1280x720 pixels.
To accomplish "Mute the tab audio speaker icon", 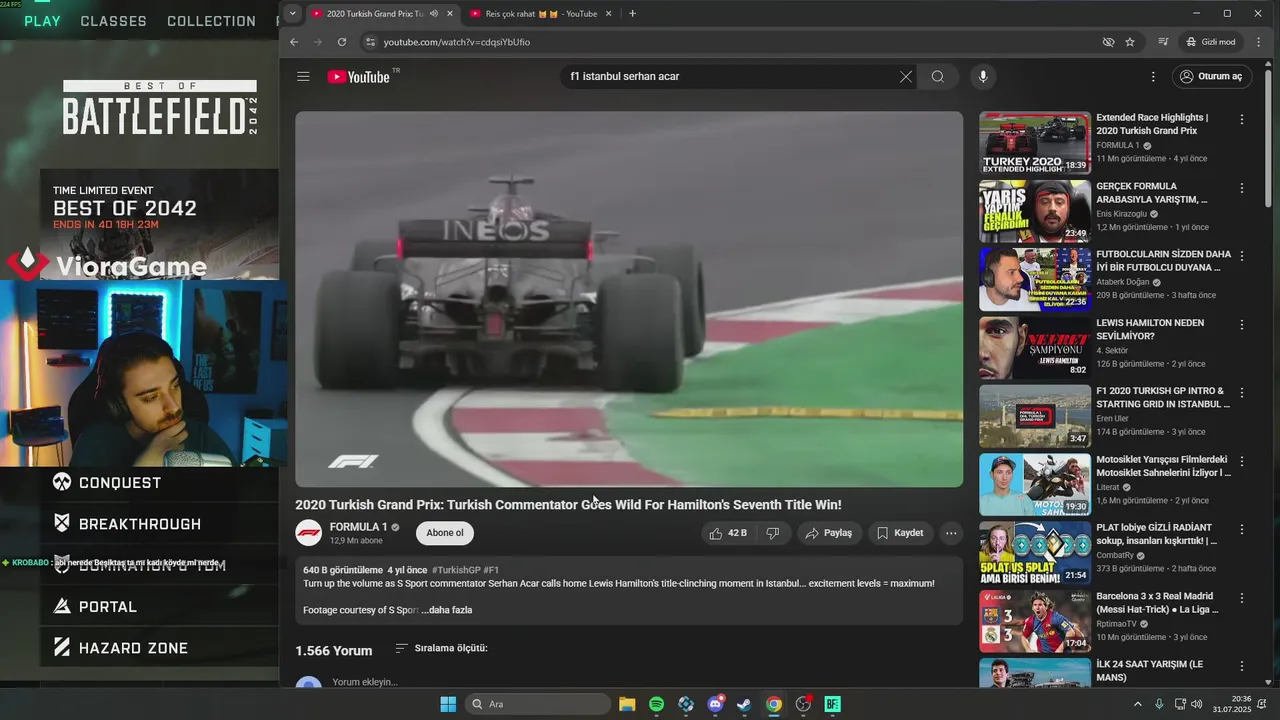I will [433, 13].
